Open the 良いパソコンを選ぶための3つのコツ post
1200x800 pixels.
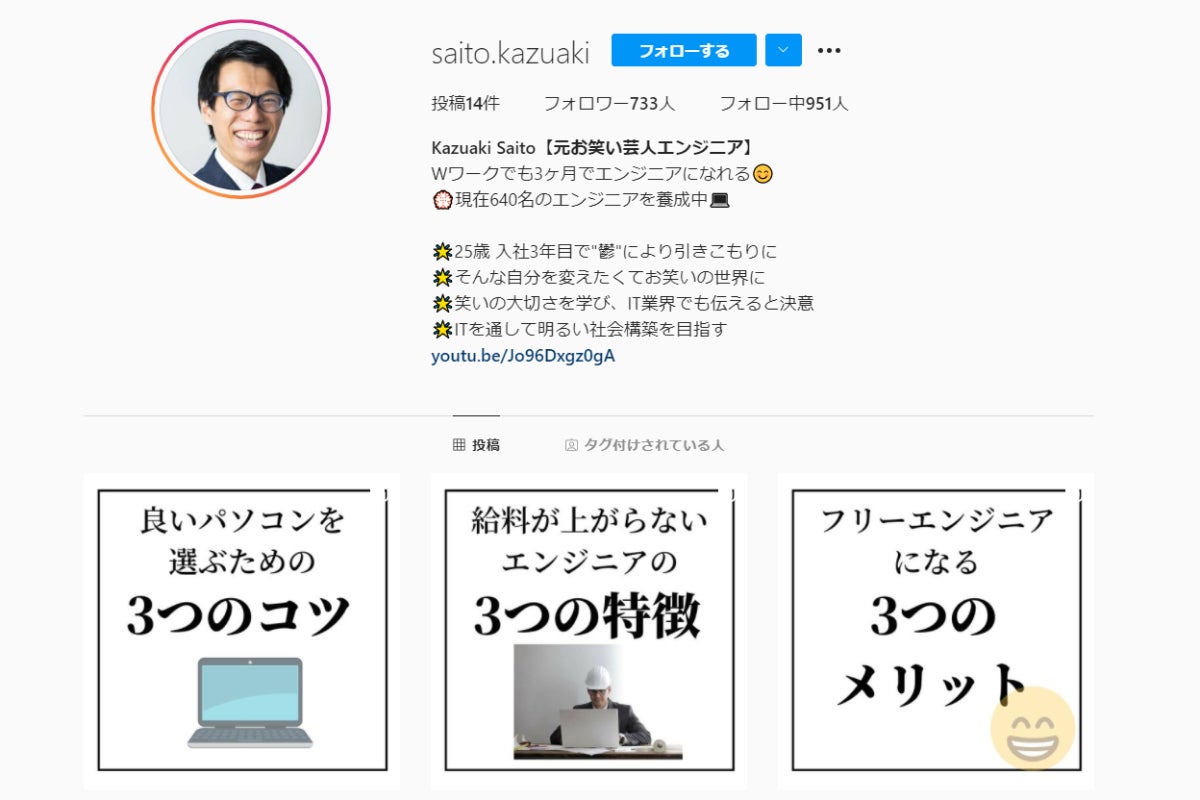pos(241,631)
